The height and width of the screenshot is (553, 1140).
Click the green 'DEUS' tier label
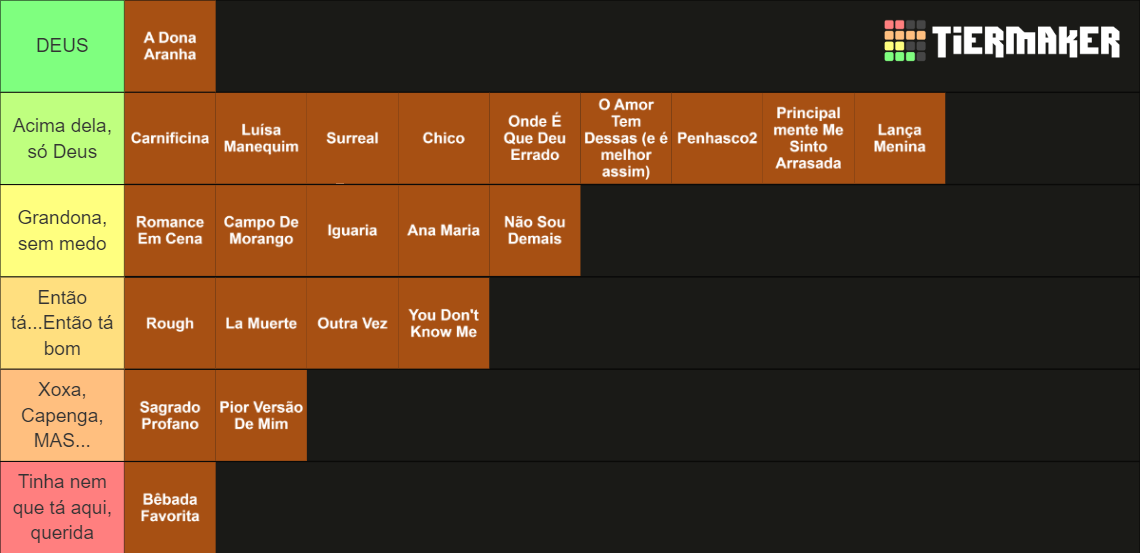click(x=63, y=46)
